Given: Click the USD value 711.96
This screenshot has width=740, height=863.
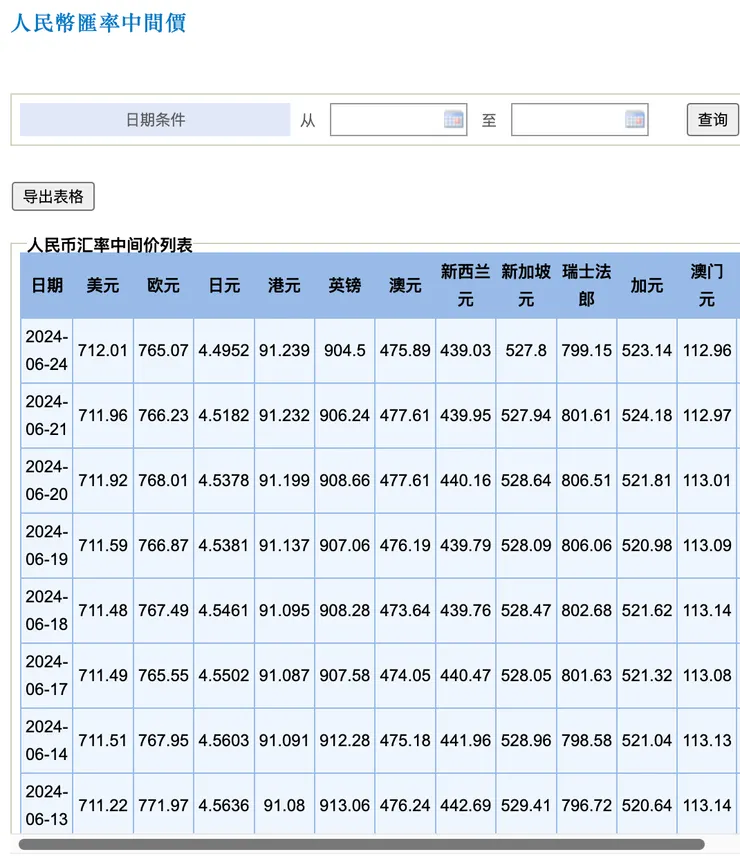Looking at the screenshot, I should point(103,415).
